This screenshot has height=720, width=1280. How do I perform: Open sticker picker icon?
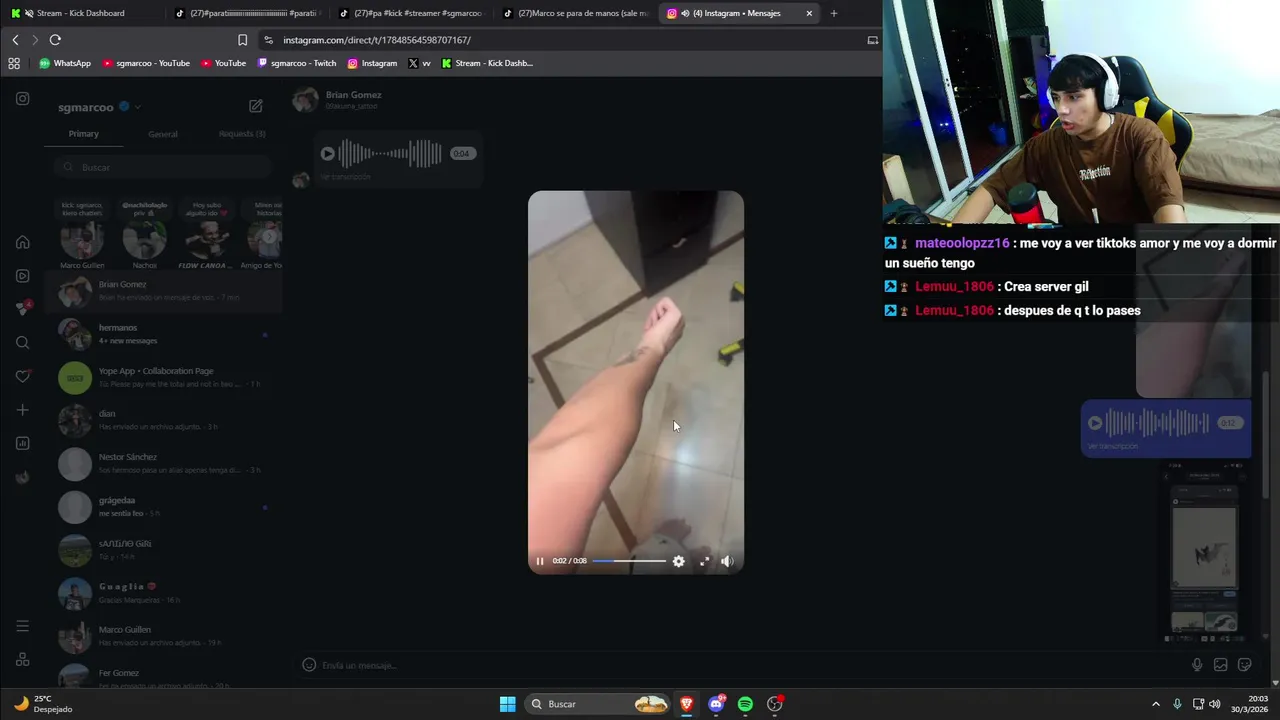tap(1245, 665)
